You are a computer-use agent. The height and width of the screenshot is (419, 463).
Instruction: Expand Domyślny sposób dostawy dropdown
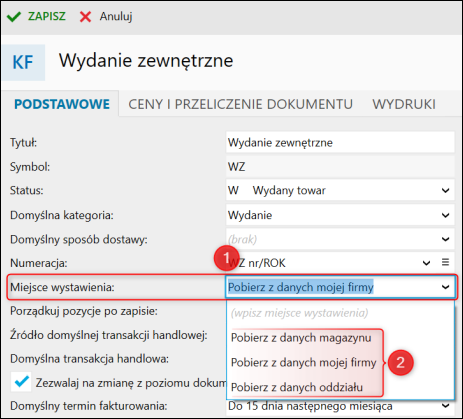pyautogui.click(x=340, y=239)
